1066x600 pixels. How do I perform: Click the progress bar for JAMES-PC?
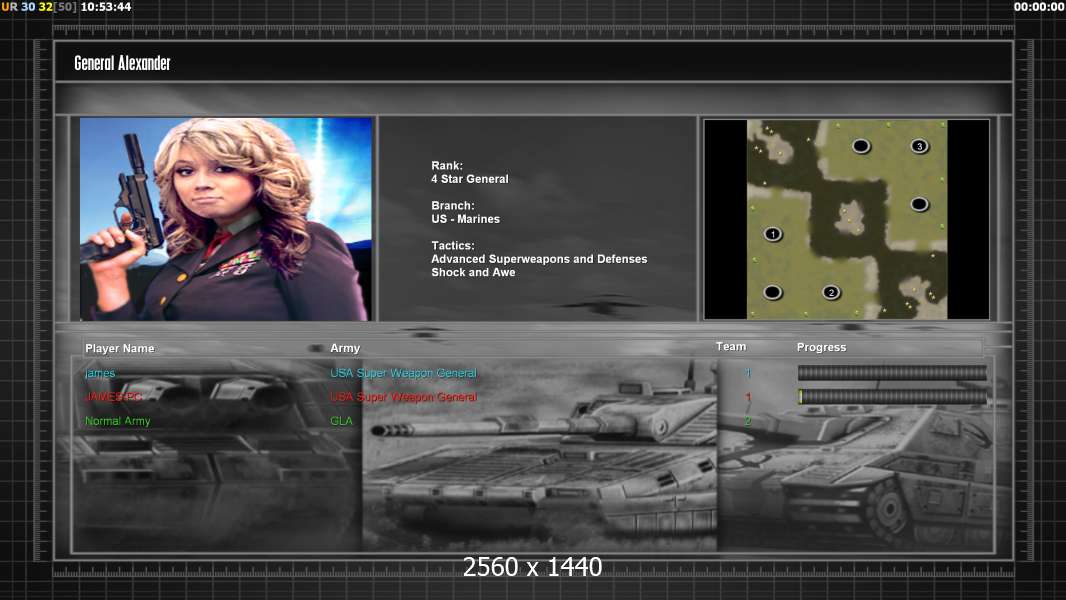click(x=892, y=397)
